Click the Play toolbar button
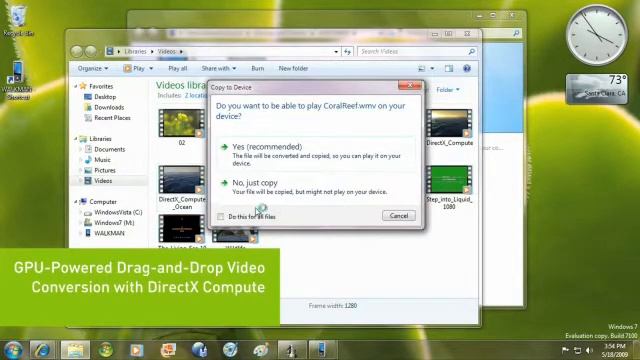Screen dimensions: 640x360 [x=134, y=69]
